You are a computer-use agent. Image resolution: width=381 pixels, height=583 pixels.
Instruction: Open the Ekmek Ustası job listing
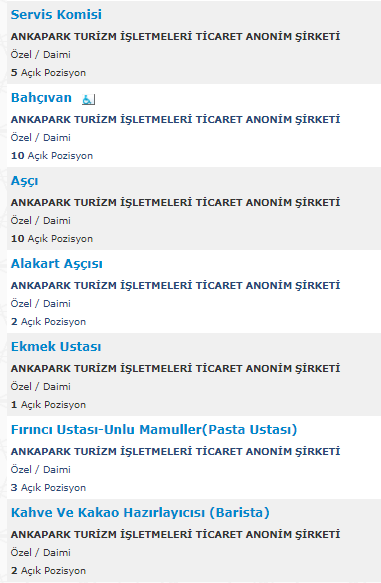56,347
